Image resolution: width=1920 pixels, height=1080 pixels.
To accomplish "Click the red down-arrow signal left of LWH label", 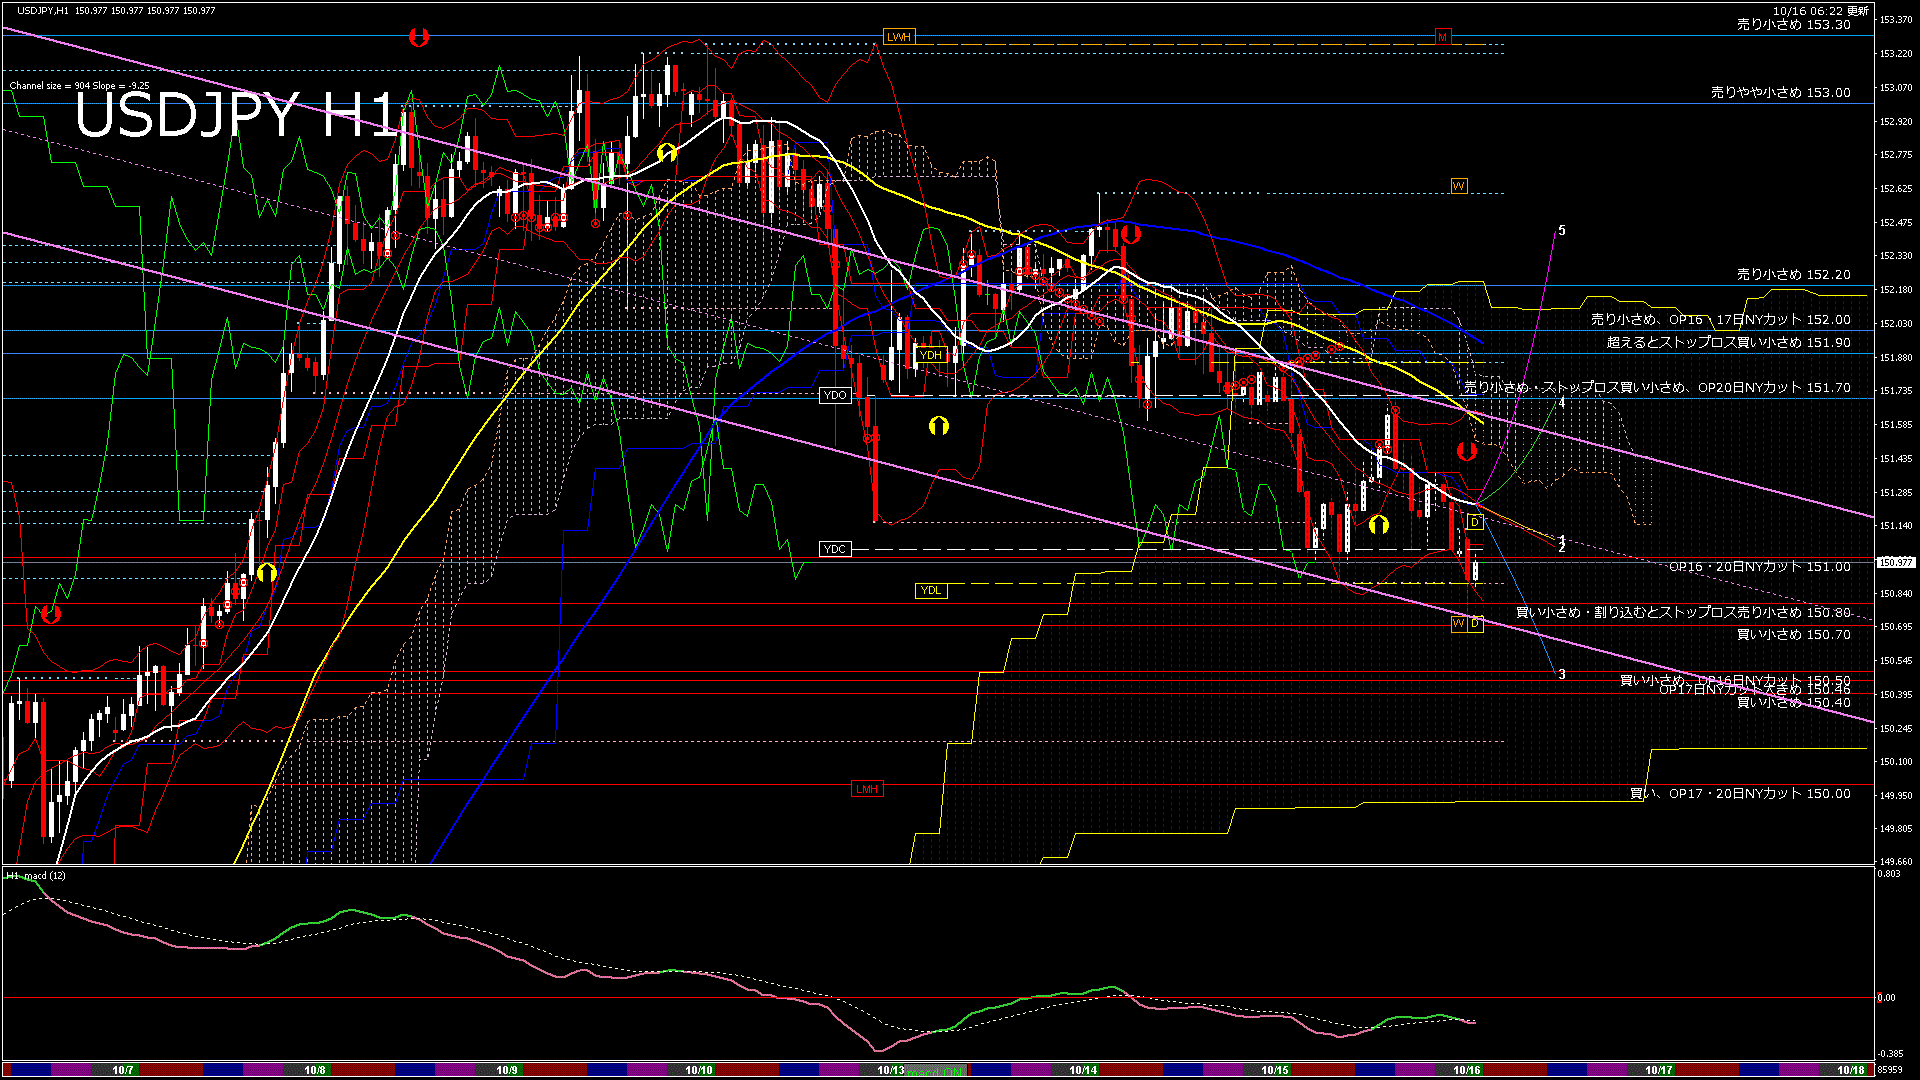I will (419, 38).
